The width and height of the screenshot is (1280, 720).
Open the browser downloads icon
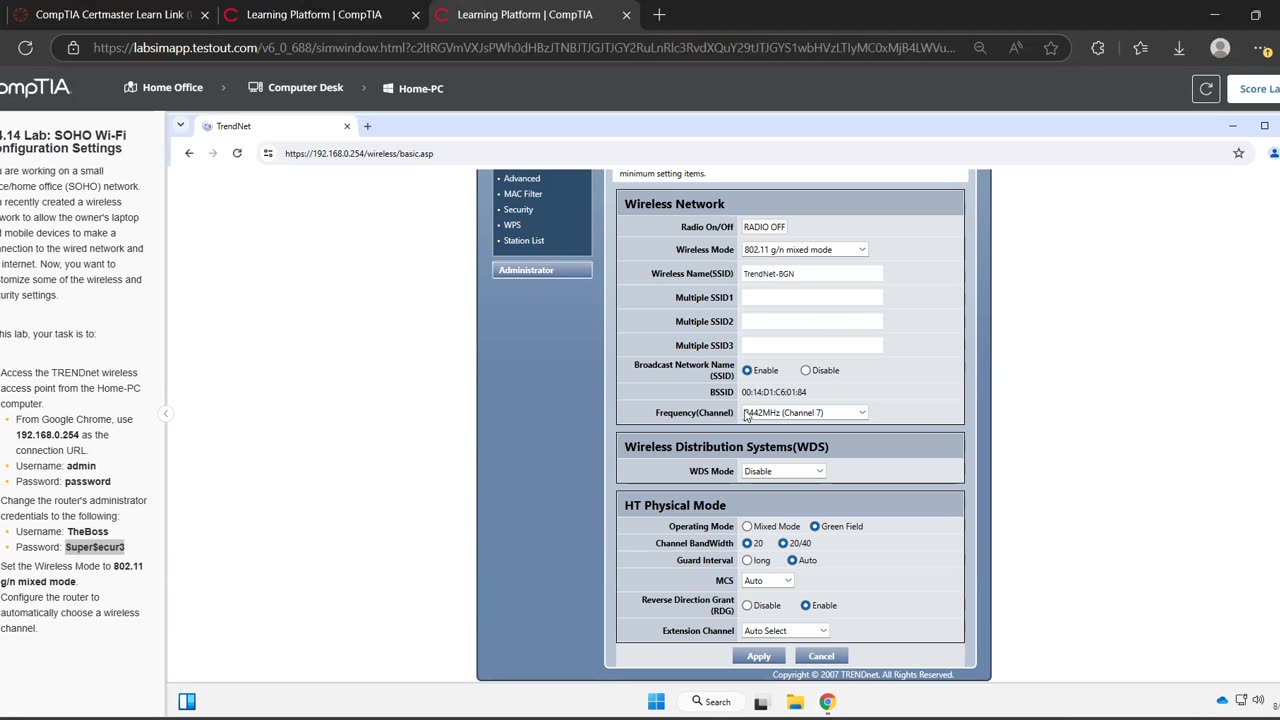[x=1179, y=48]
